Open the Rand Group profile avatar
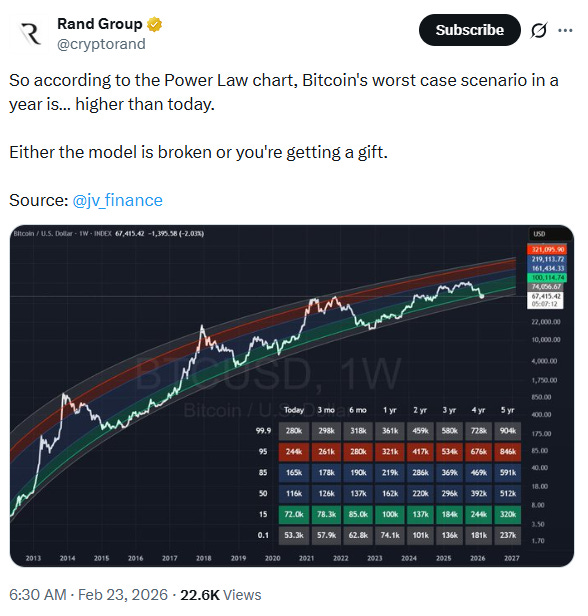 [30, 34]
